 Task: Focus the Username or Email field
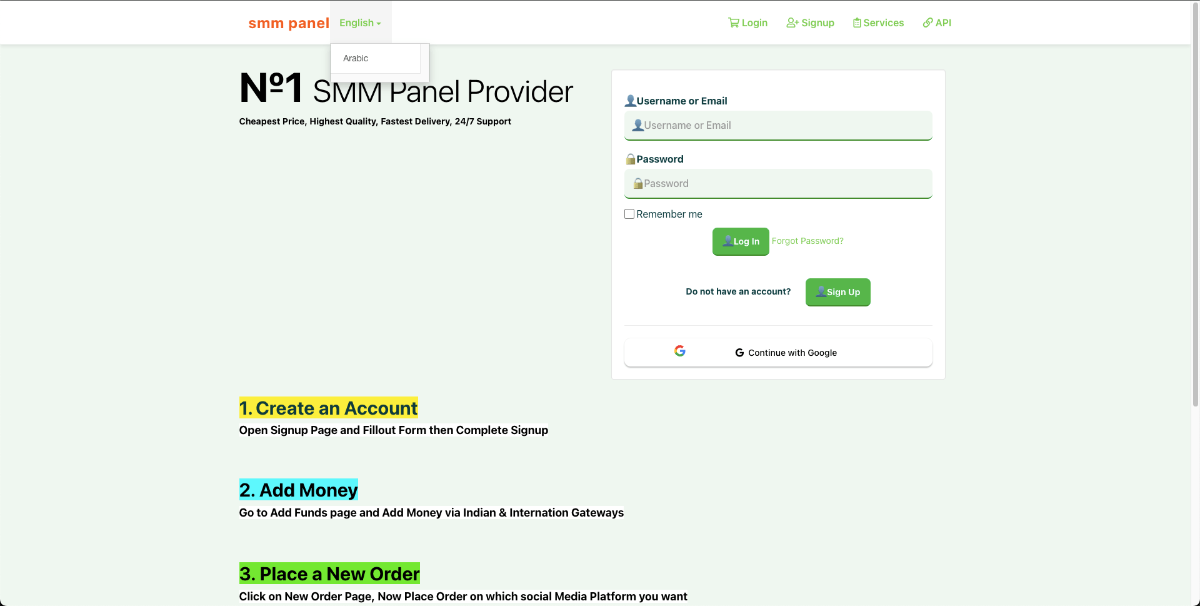tap(778, 125)
